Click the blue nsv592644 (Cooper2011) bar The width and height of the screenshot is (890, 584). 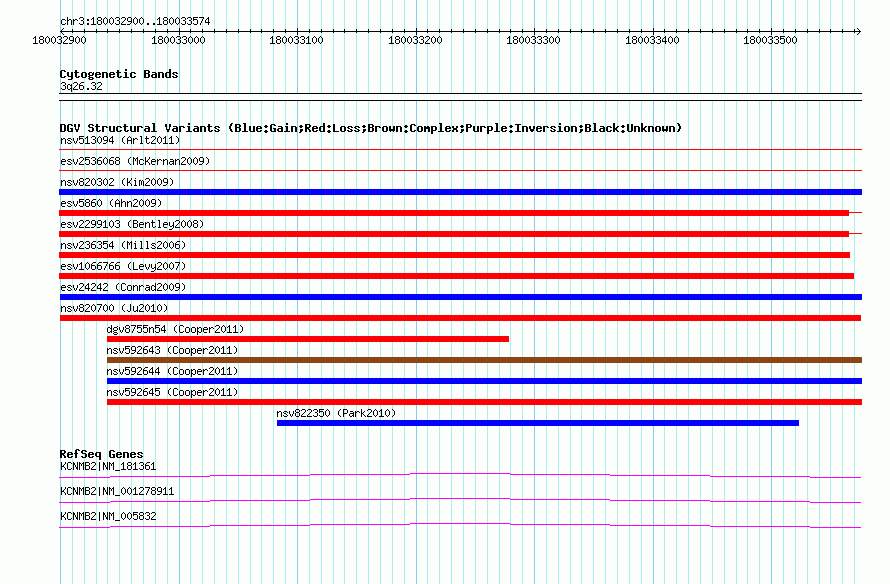tap(484, 381)
